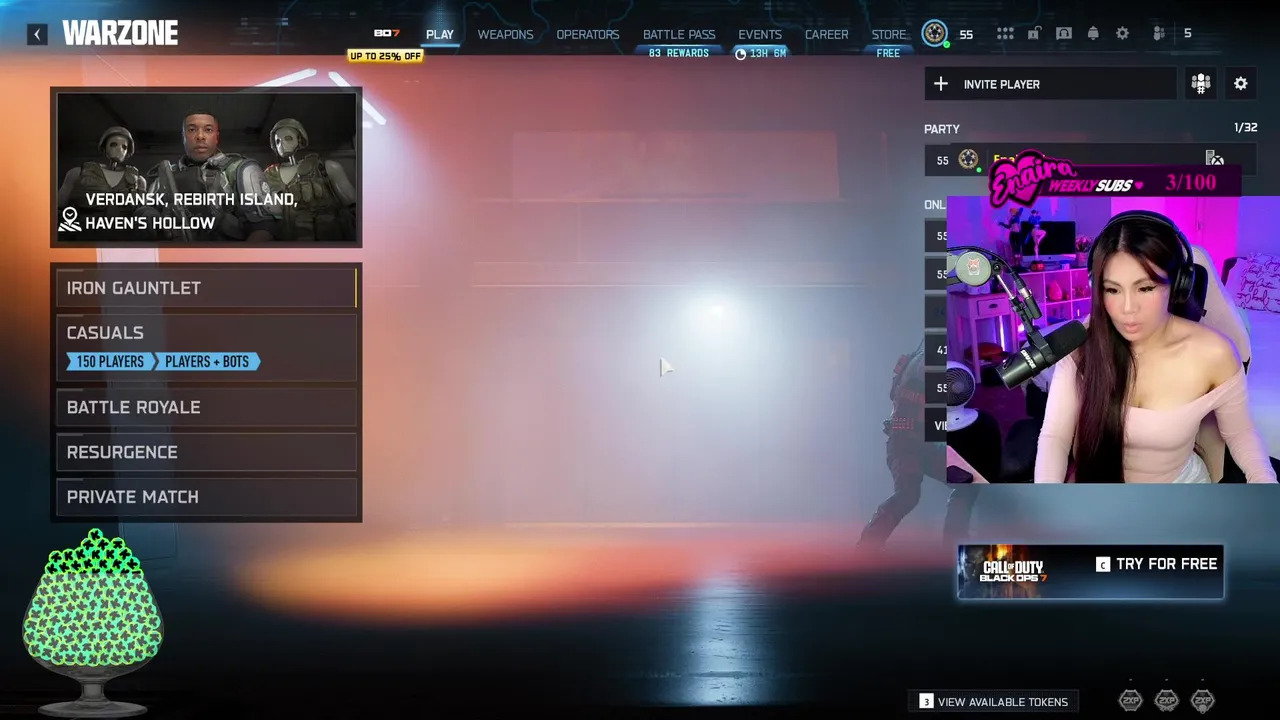Click the party member row at rank 55
The height and width of the screenshot is (720, 1280).
(1090, 160)
